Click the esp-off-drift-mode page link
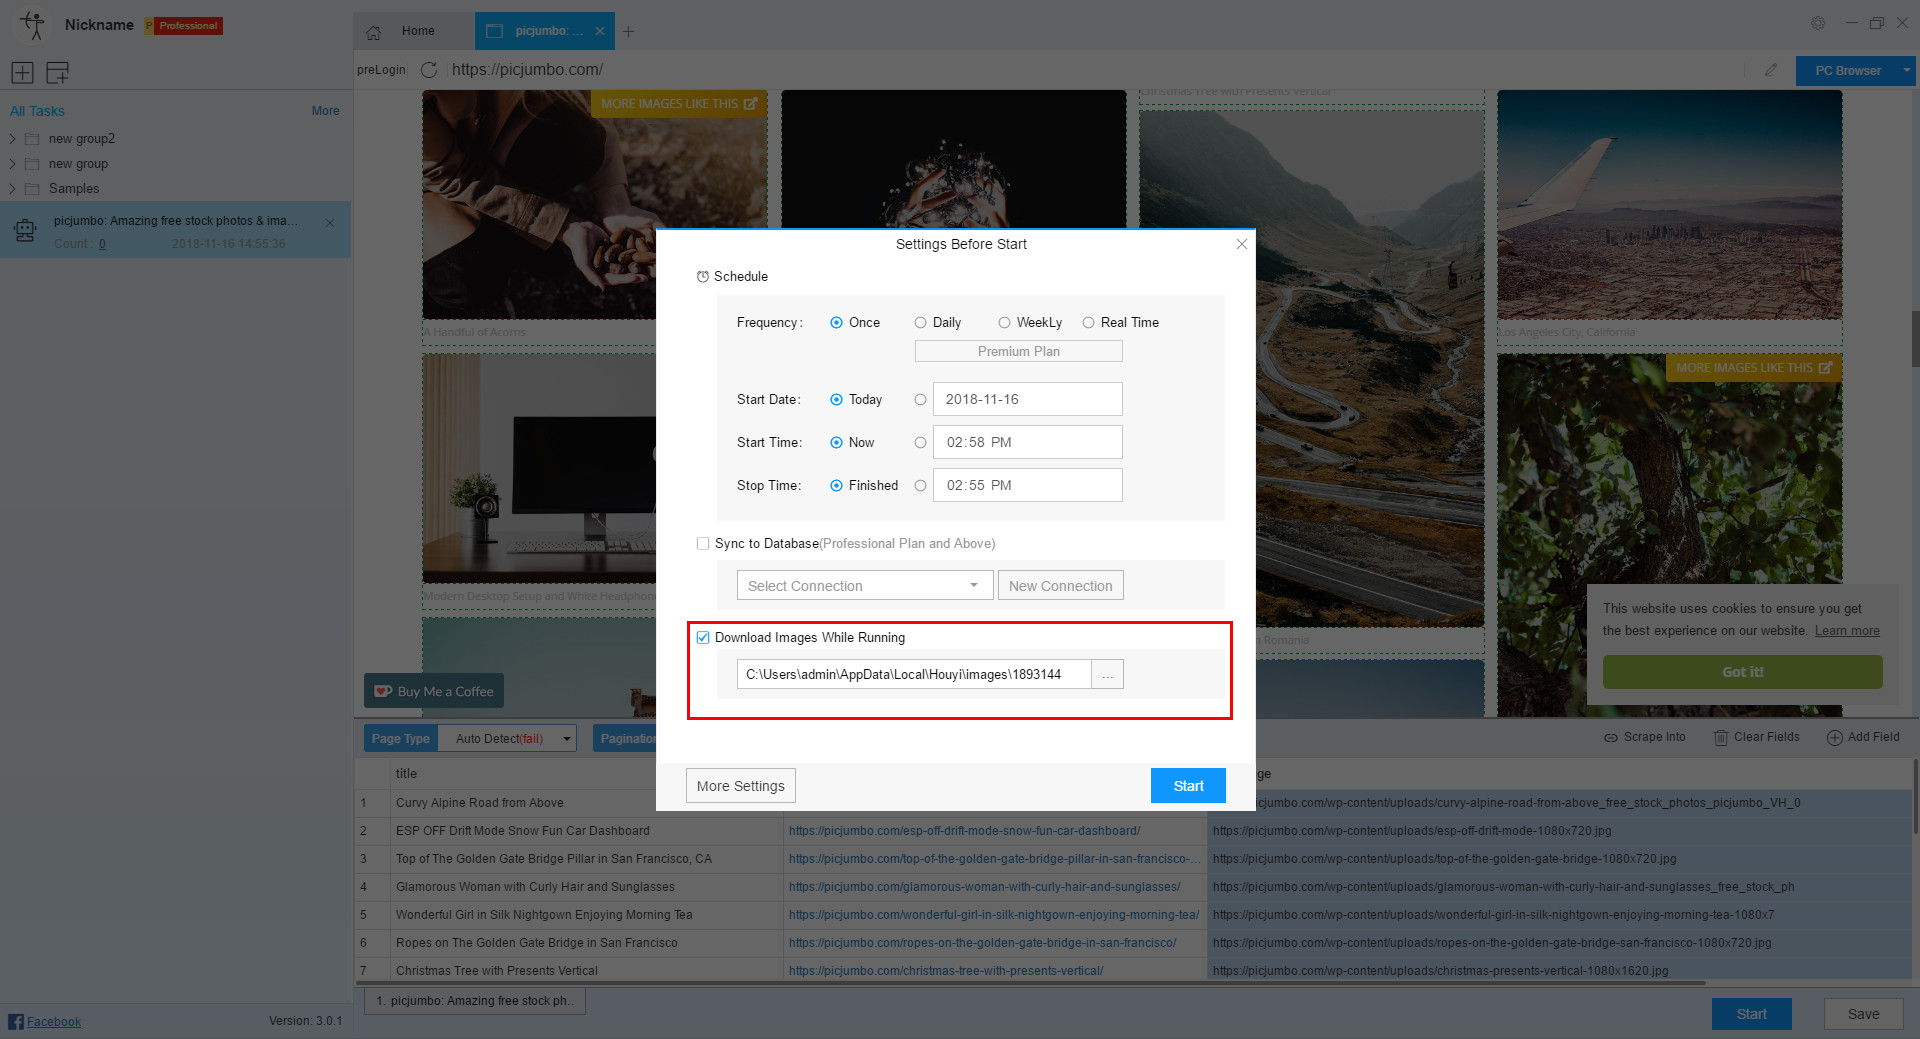 [964, 831]
